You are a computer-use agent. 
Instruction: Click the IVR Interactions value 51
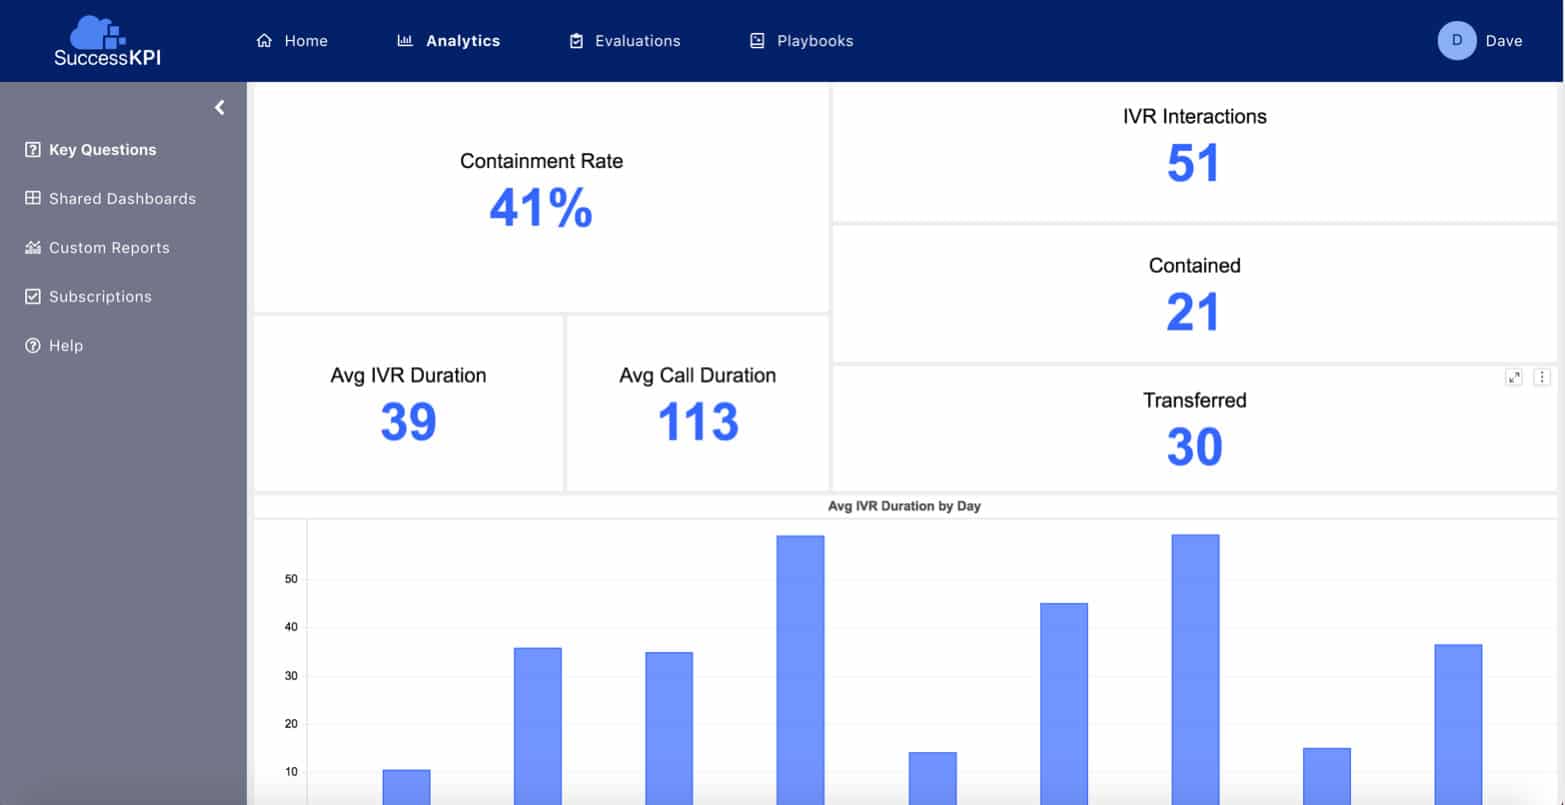pyautogui.click(x=1194, y=163)
